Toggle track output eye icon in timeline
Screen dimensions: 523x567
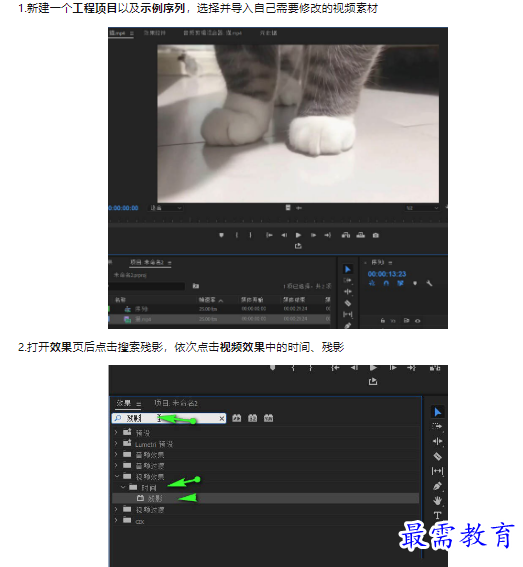pyautogui.click(x=418, y=321)
